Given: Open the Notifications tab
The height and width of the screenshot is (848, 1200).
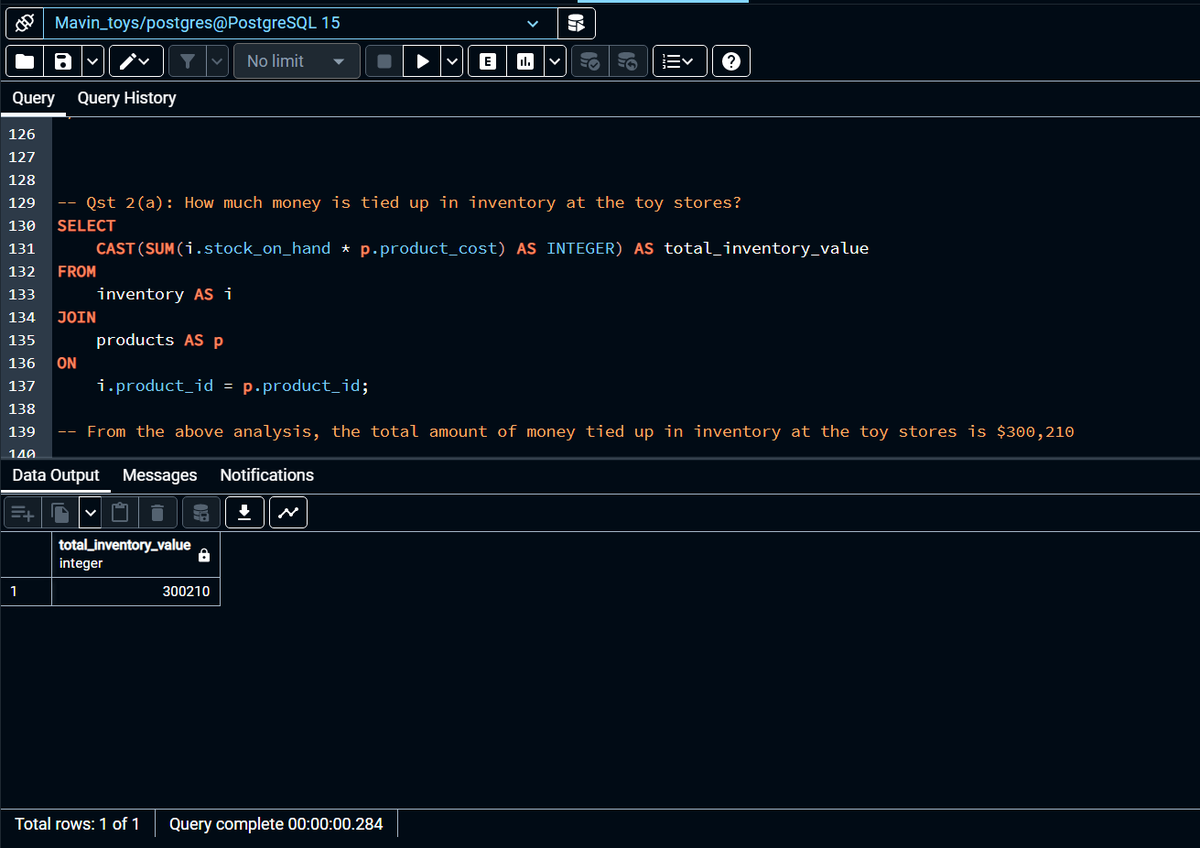Looking at the screenshot, I should coord(267,475).
